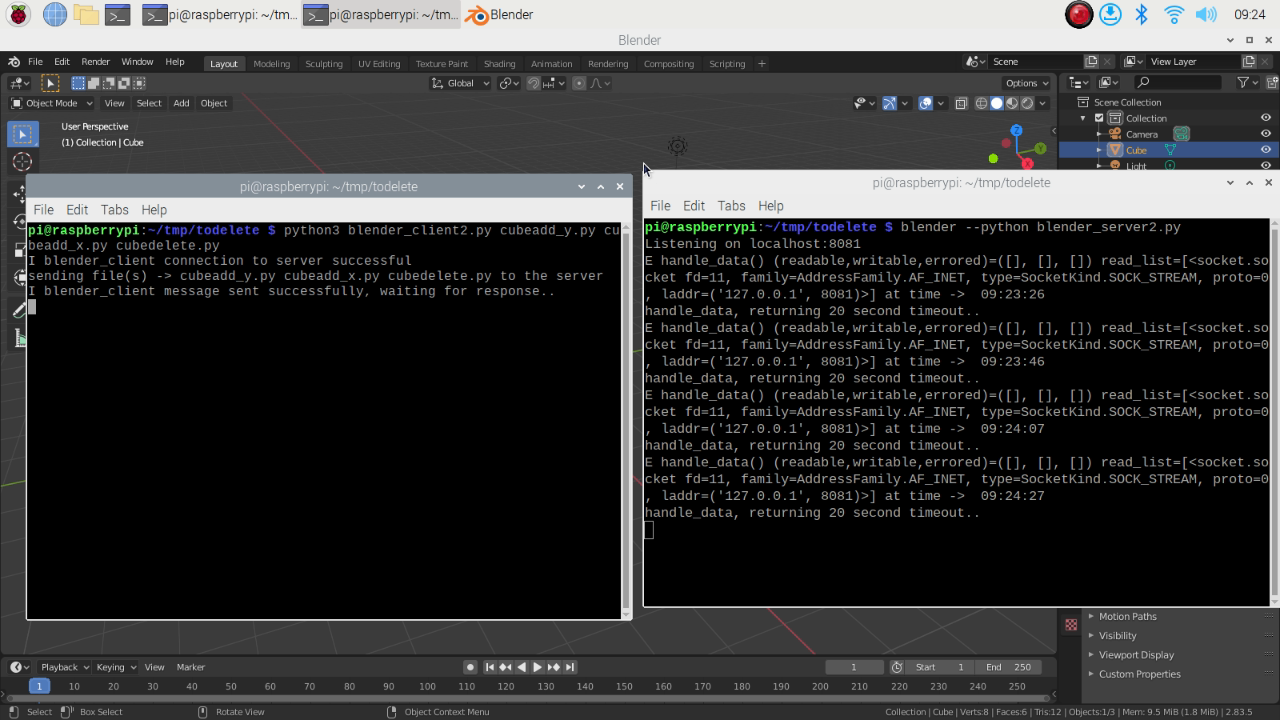This screenshot has height=720, width=1280.
Task: Hide the Cube with eye icon
Action: (1265, 150)
